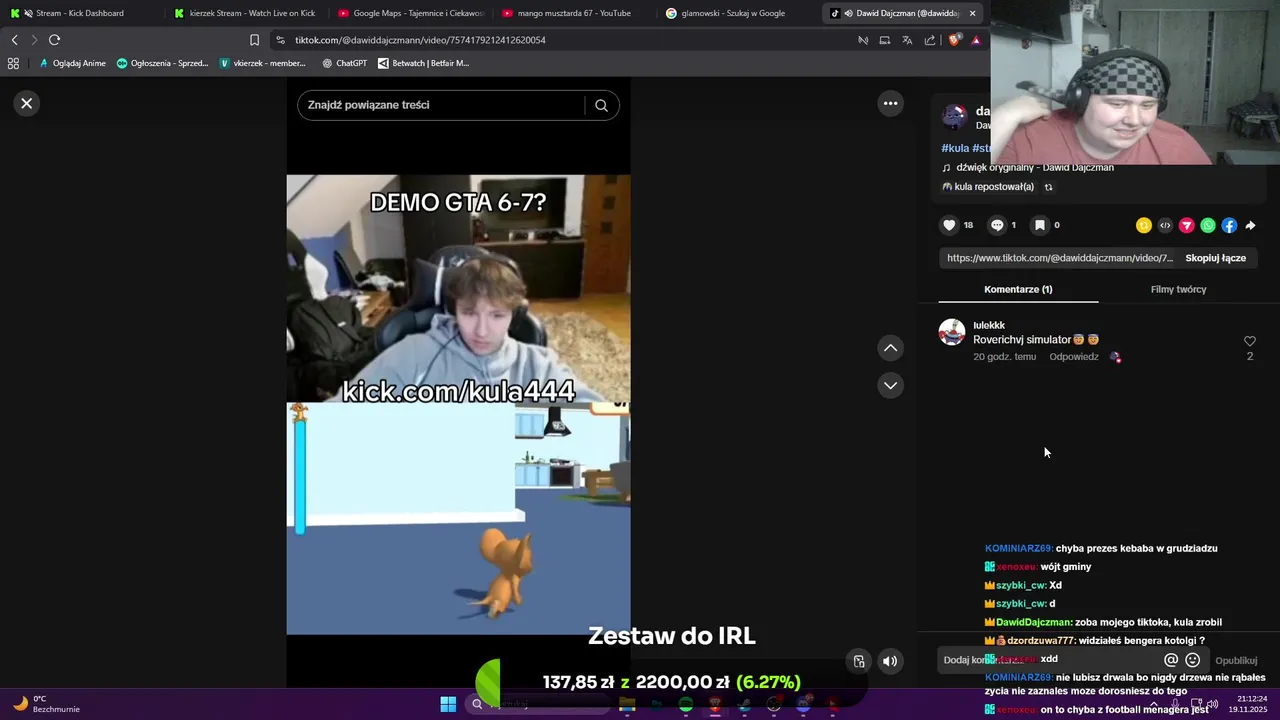Reply to lulekkk's comment via "Odpowiedz"
The image size is (1280, 720).
coord(1073,357)
